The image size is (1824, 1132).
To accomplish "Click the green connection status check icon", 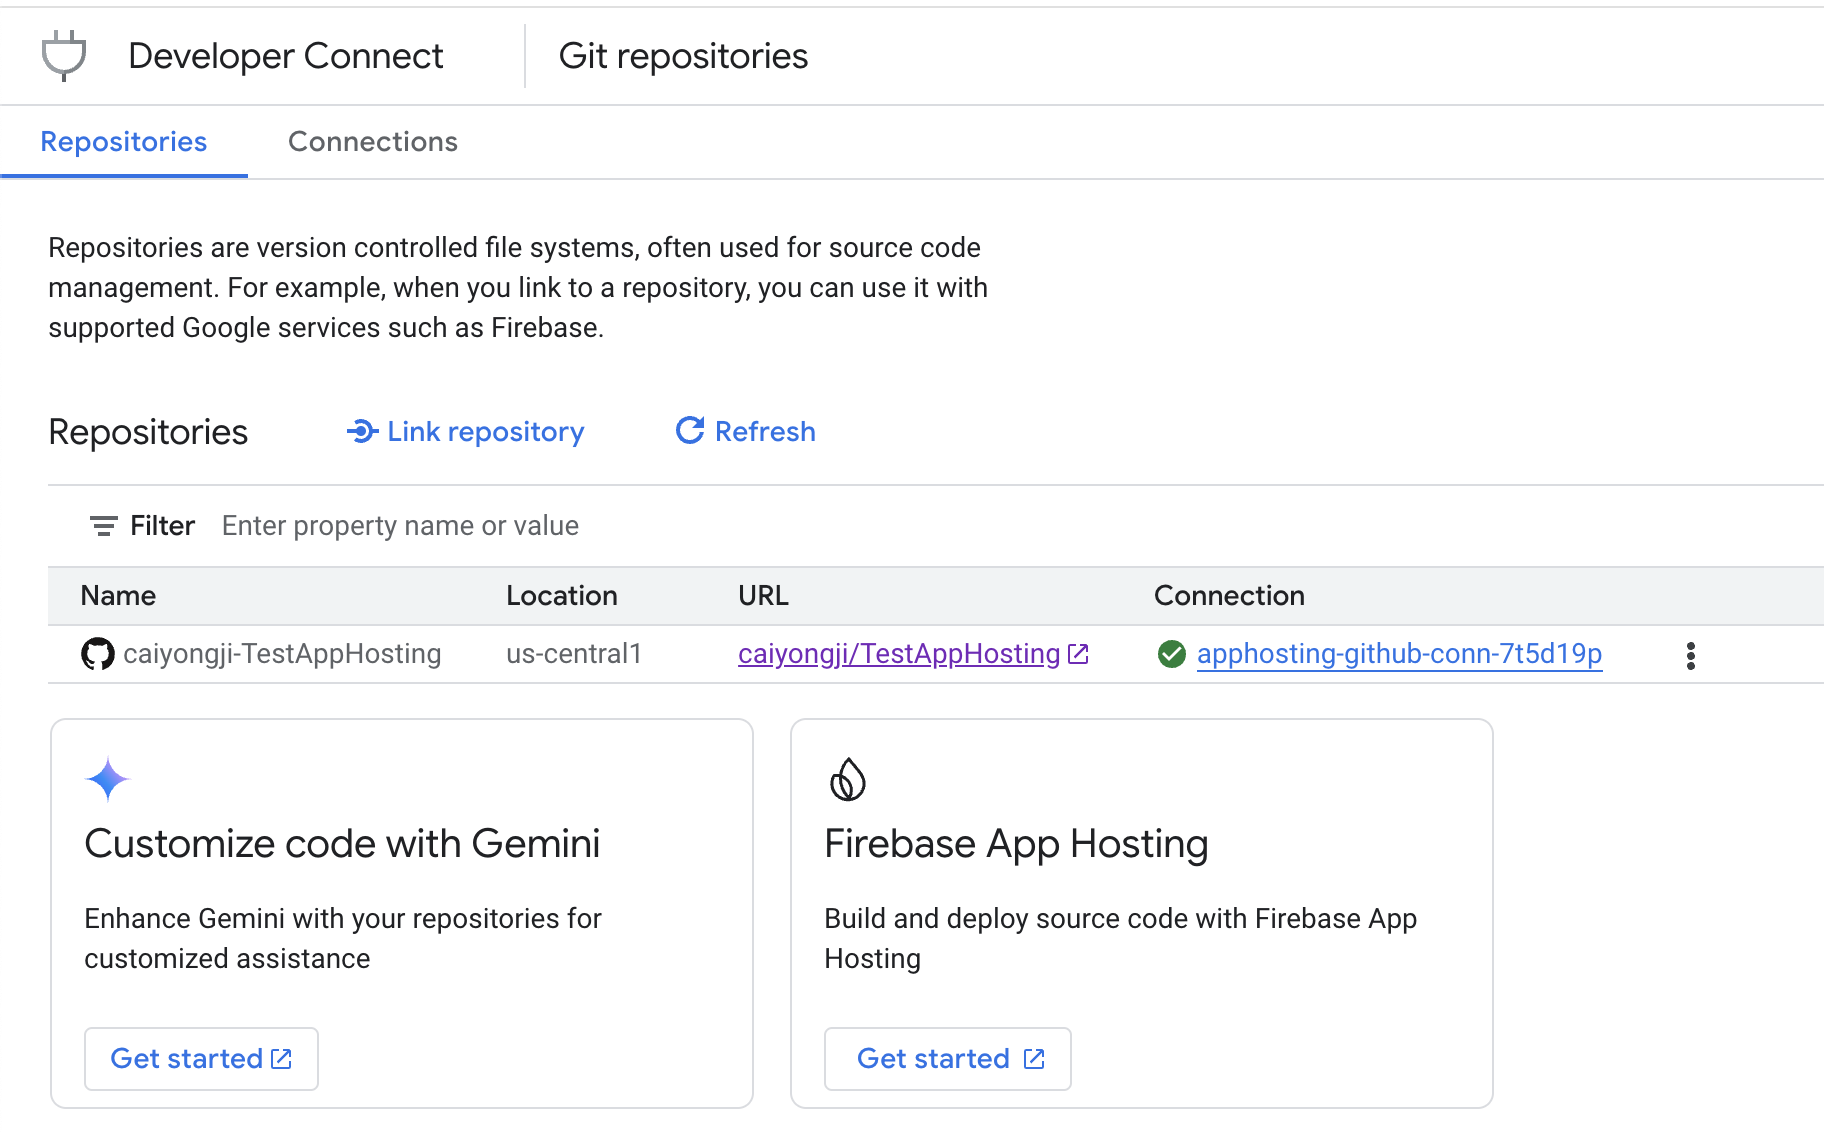I will pos(1171,654).
